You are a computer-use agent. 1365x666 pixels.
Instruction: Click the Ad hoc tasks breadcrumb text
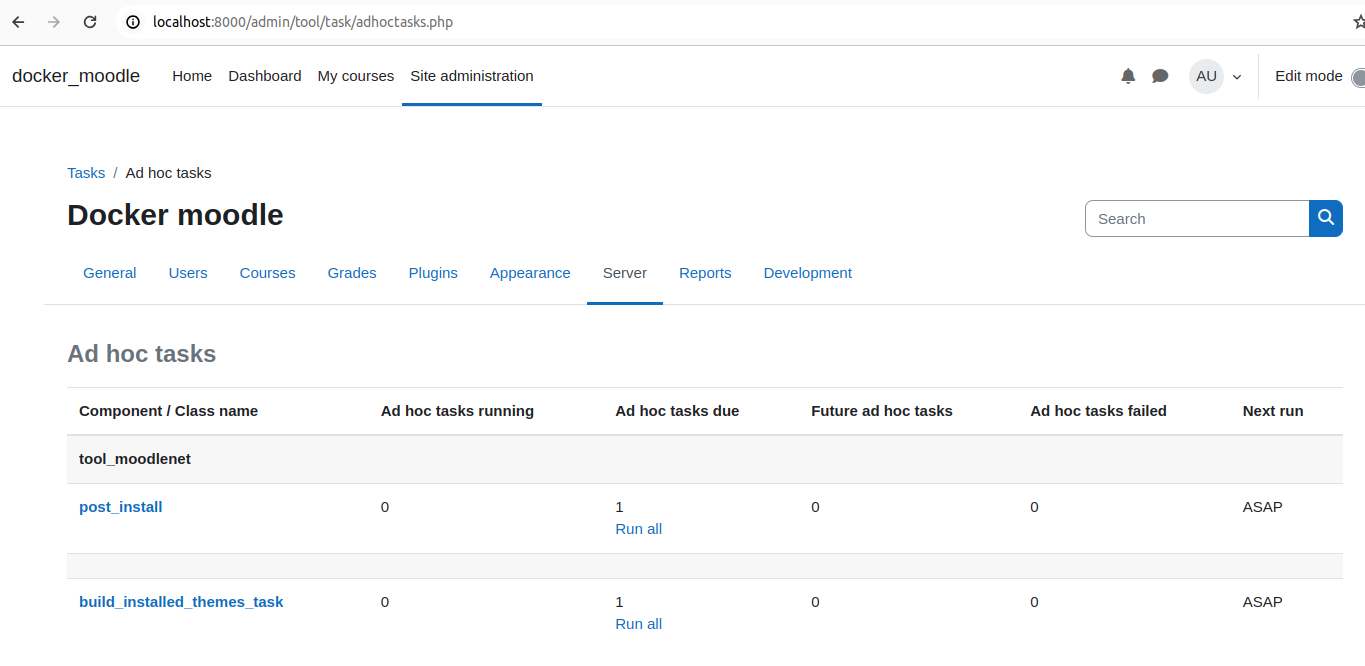pyautogui.click(x=168, y=173)
